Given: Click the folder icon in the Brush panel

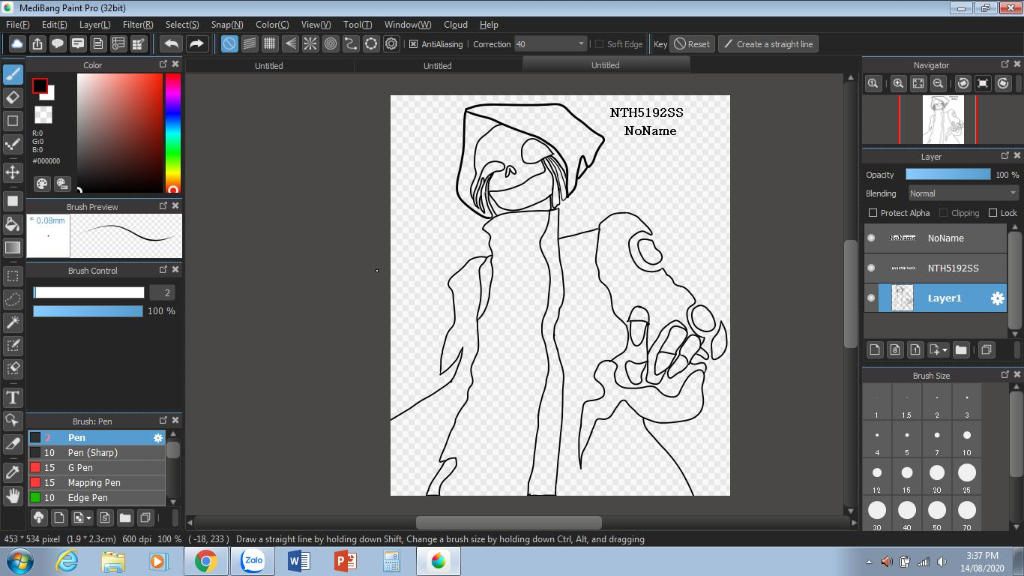Looking at the screenshot, I should [125, 518].
